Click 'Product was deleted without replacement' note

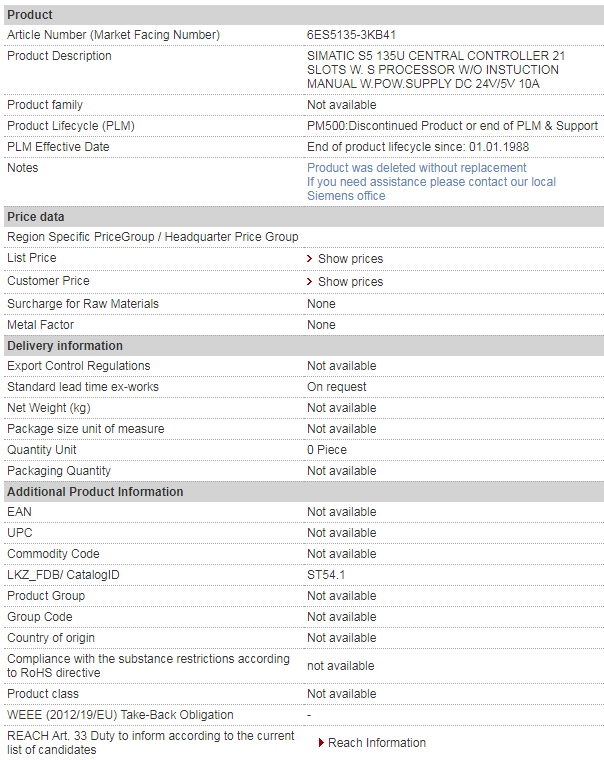[x=416, y=168]
